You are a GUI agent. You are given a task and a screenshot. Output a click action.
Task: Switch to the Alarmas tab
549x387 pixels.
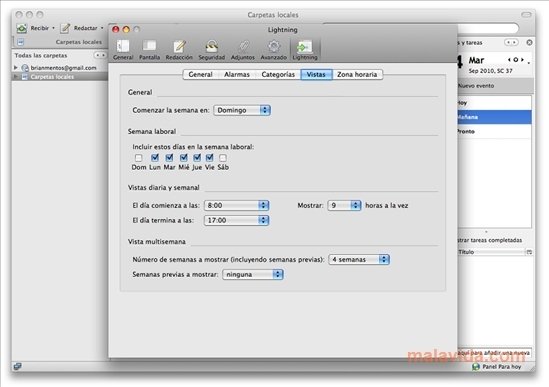237,74
